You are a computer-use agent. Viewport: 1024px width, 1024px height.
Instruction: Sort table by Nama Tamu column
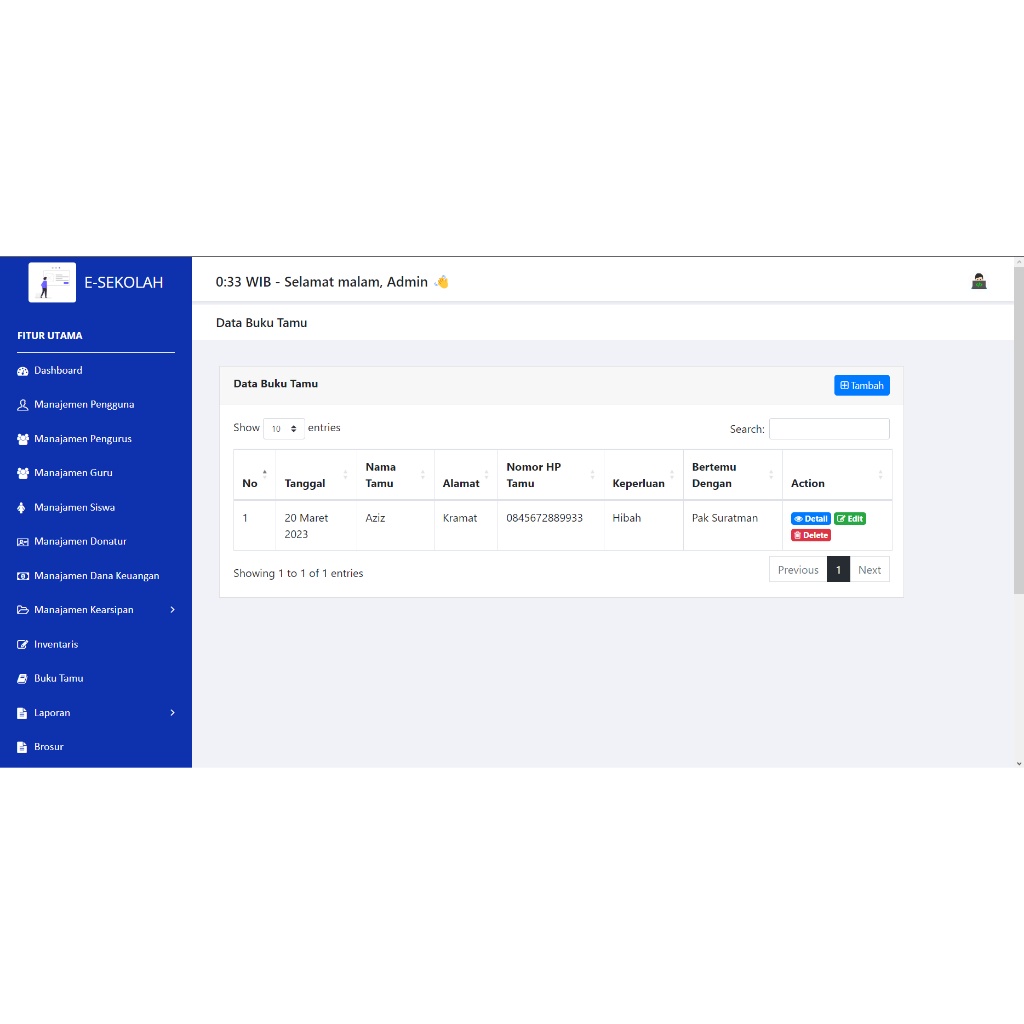tap(396, 475)
